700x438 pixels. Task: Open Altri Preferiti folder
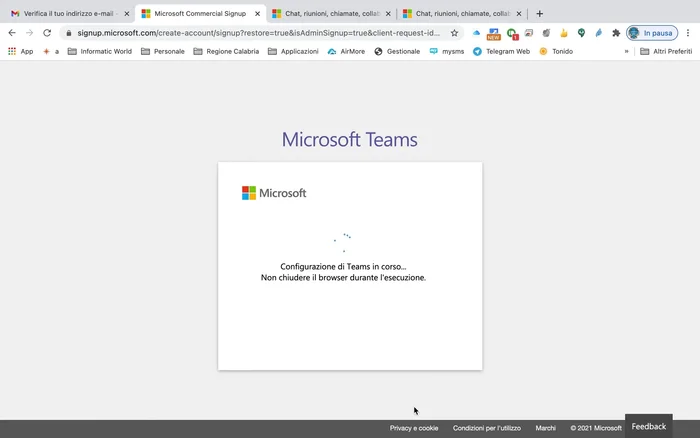[666, 51]
